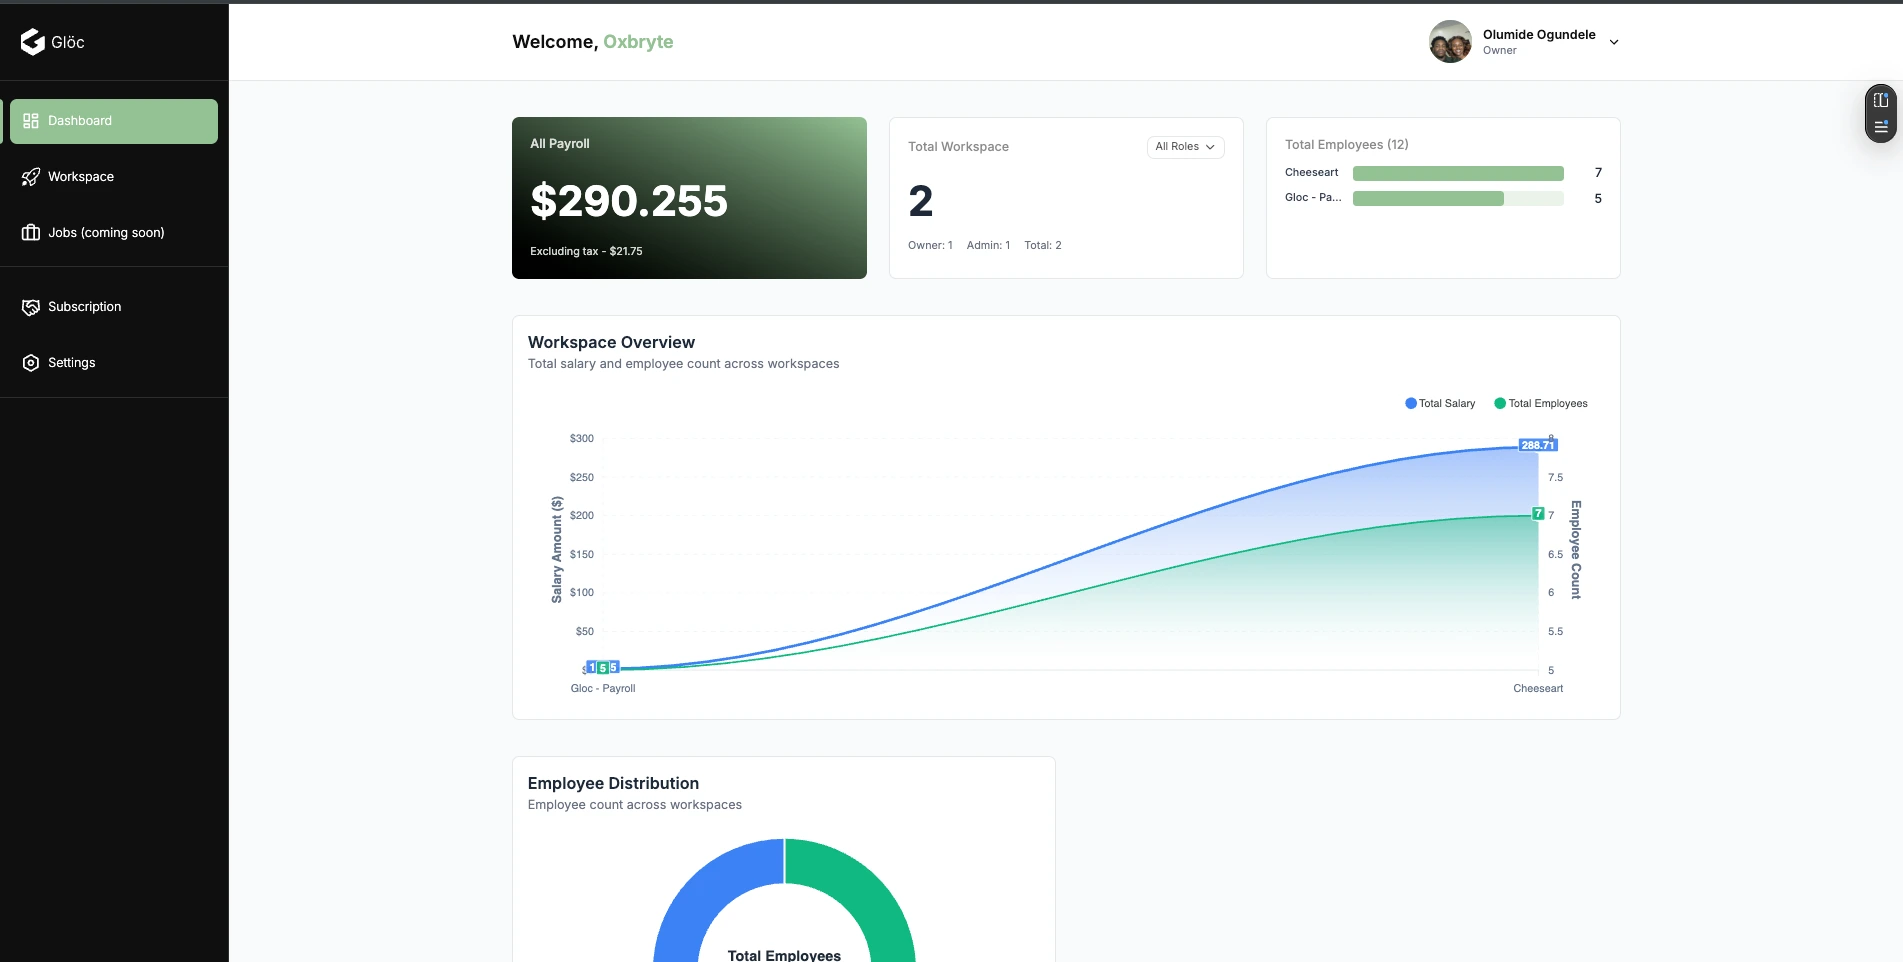
Task: Click the "All Payroll" card title
Action: coord(560,144)
